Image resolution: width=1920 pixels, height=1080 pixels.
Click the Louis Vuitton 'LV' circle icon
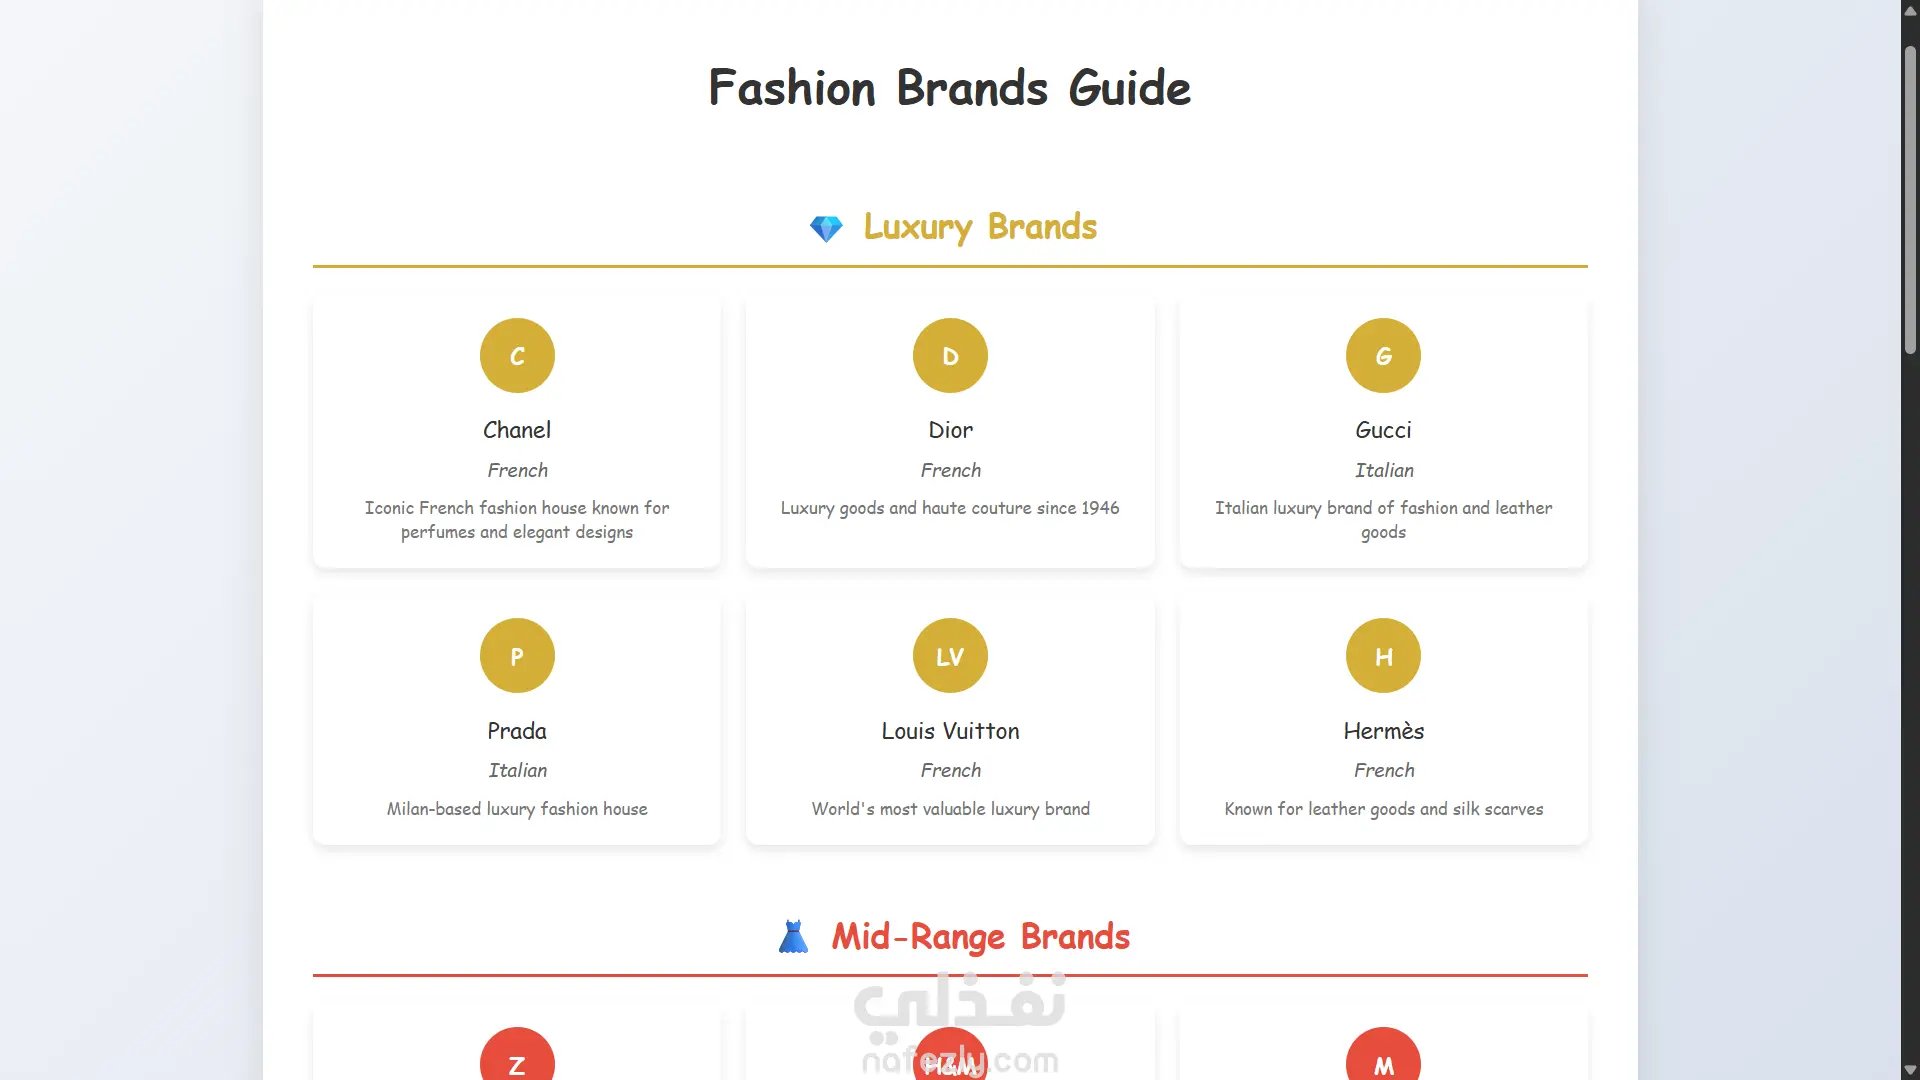pos(950,656)
